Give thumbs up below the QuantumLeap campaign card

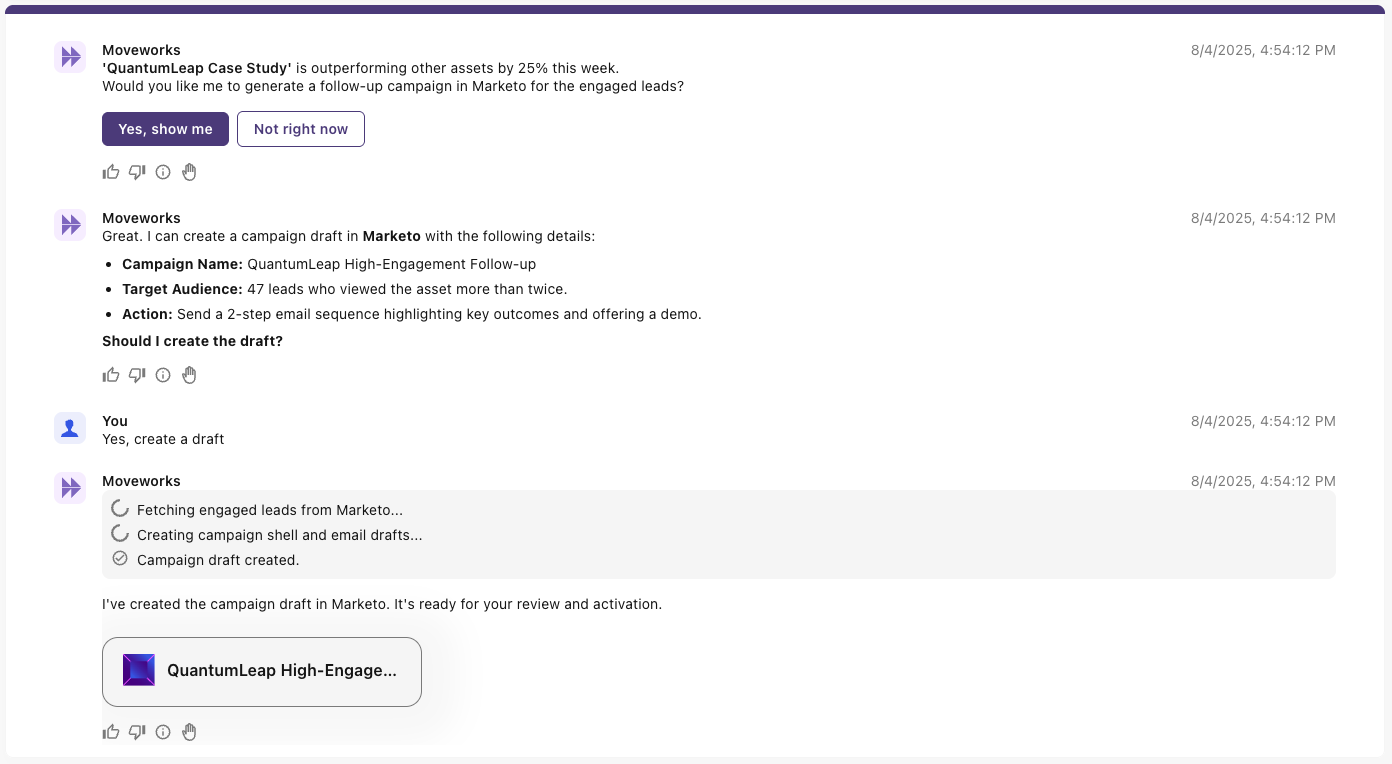tap(111, 732)
